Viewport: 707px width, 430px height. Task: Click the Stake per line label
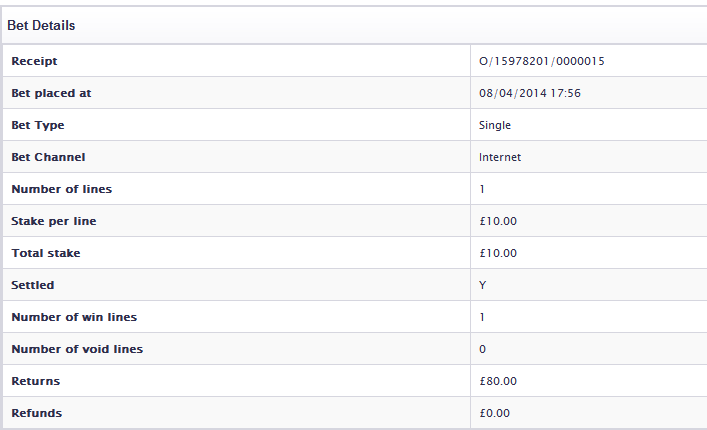(x=54, y=221)
